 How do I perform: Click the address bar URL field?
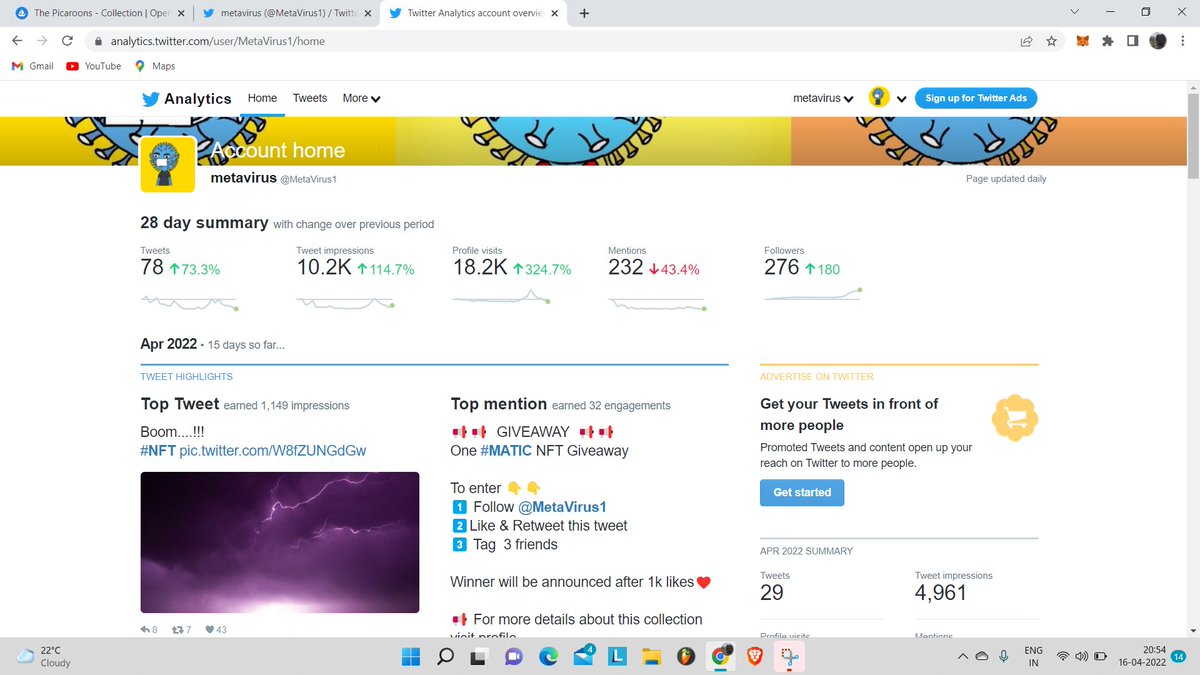(550, 41)
